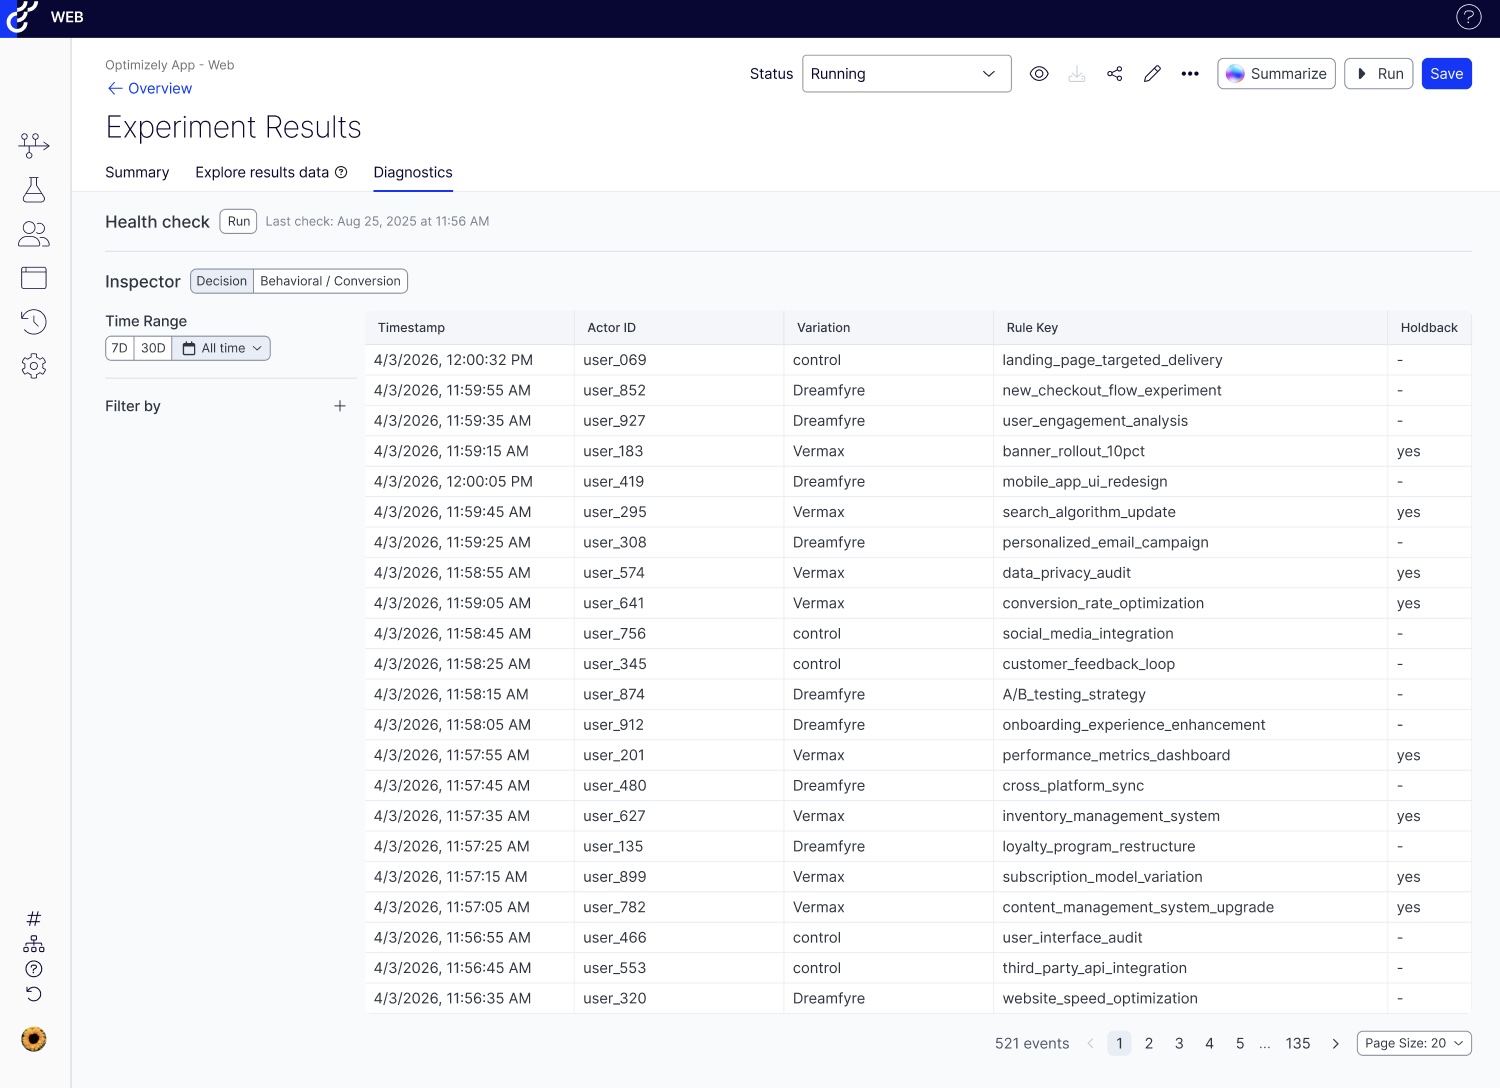Open the settings gear in sidebar

[x=33, y=366]
